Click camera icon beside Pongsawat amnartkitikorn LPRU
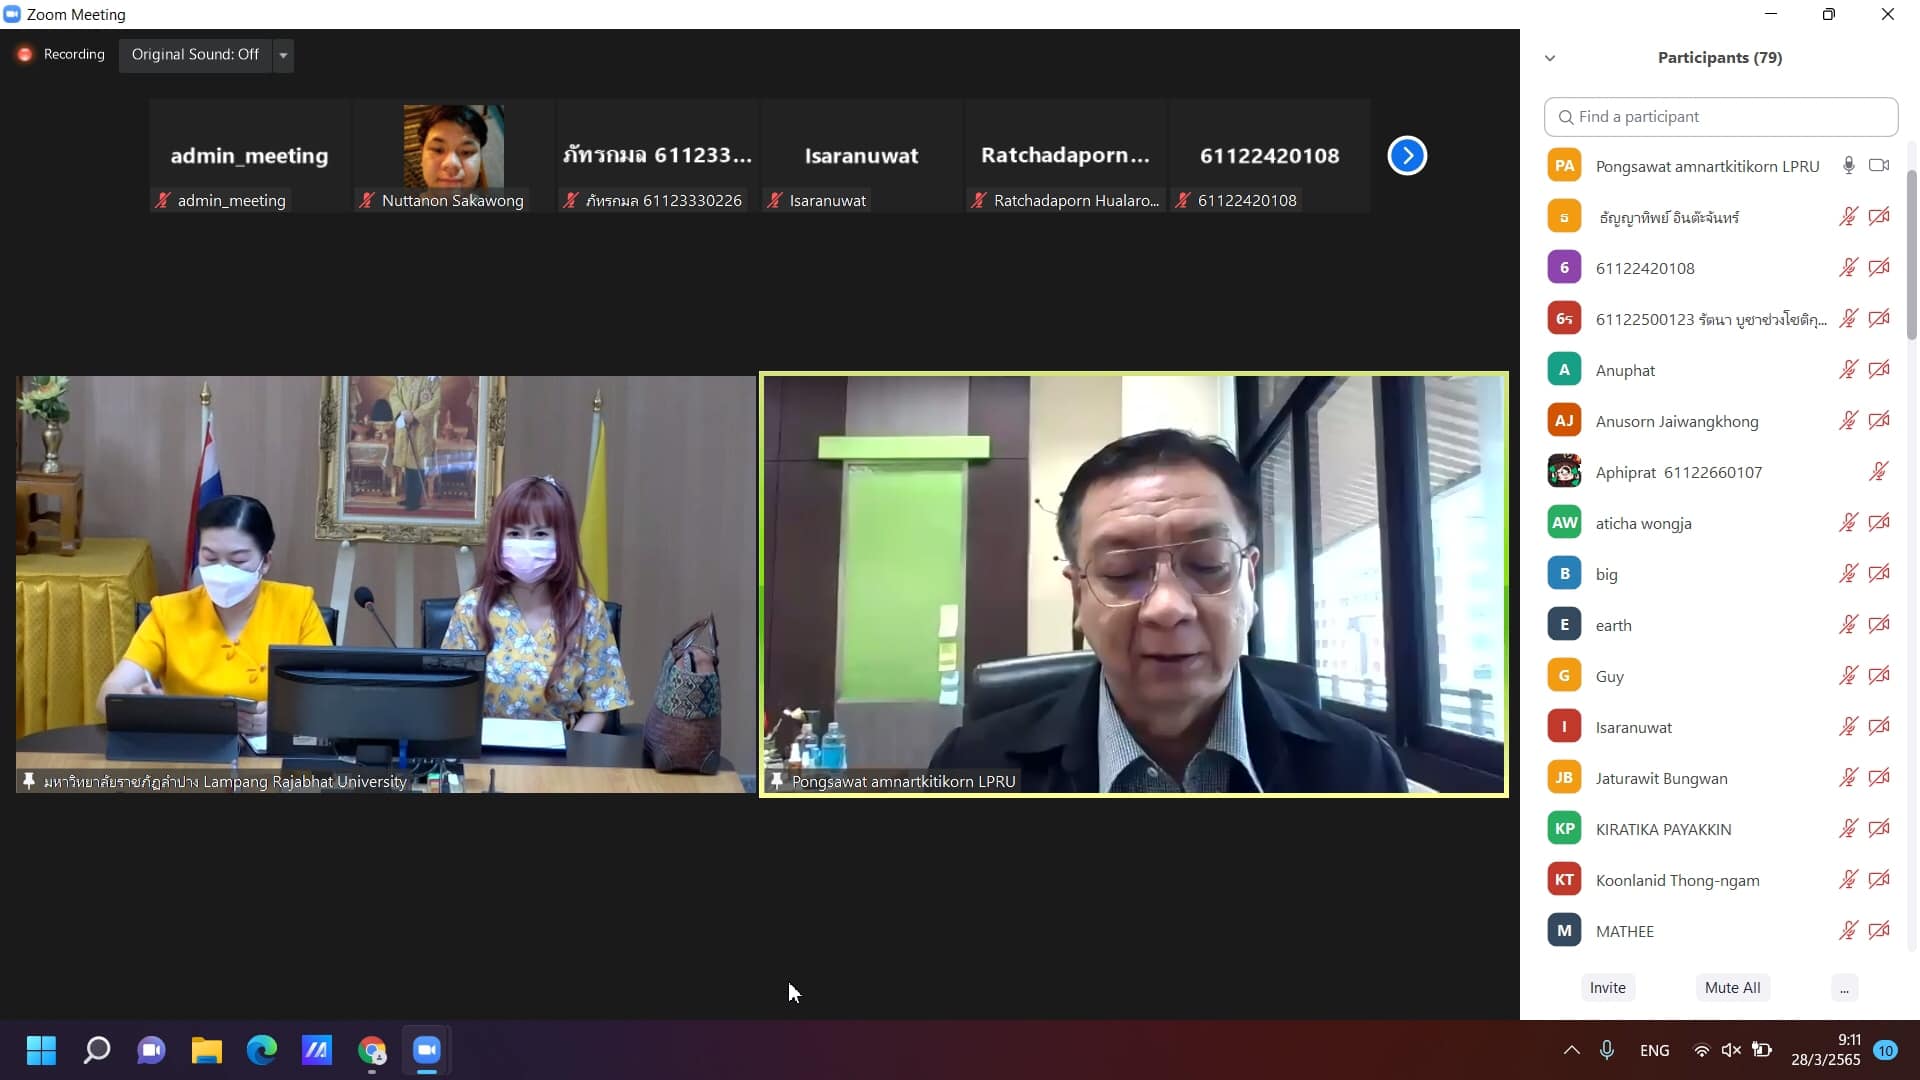Image resolution: width=1920 pixels, height=1080 pixels. (x=1879, y=166)
